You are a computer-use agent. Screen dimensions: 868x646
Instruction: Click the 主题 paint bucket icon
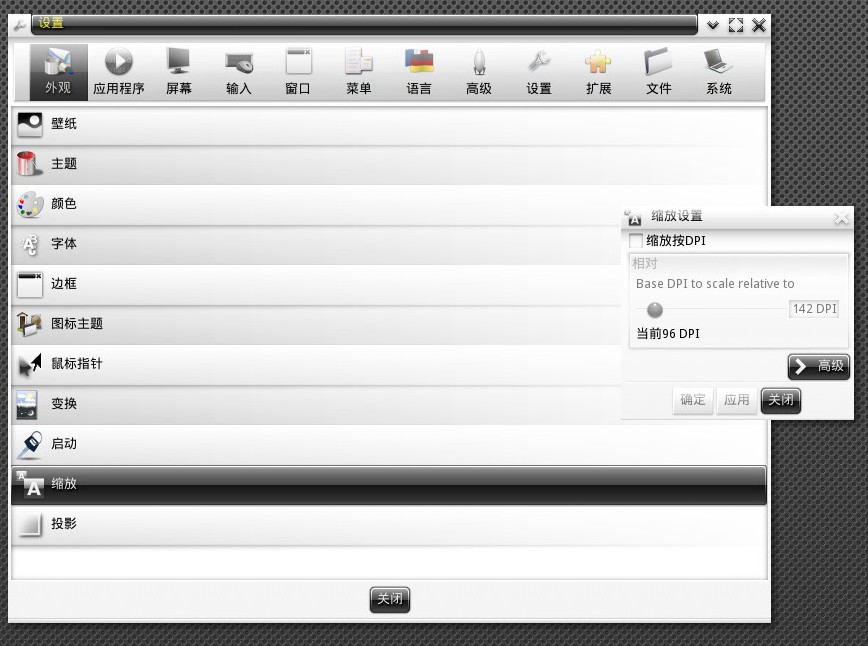coord(29,164)
